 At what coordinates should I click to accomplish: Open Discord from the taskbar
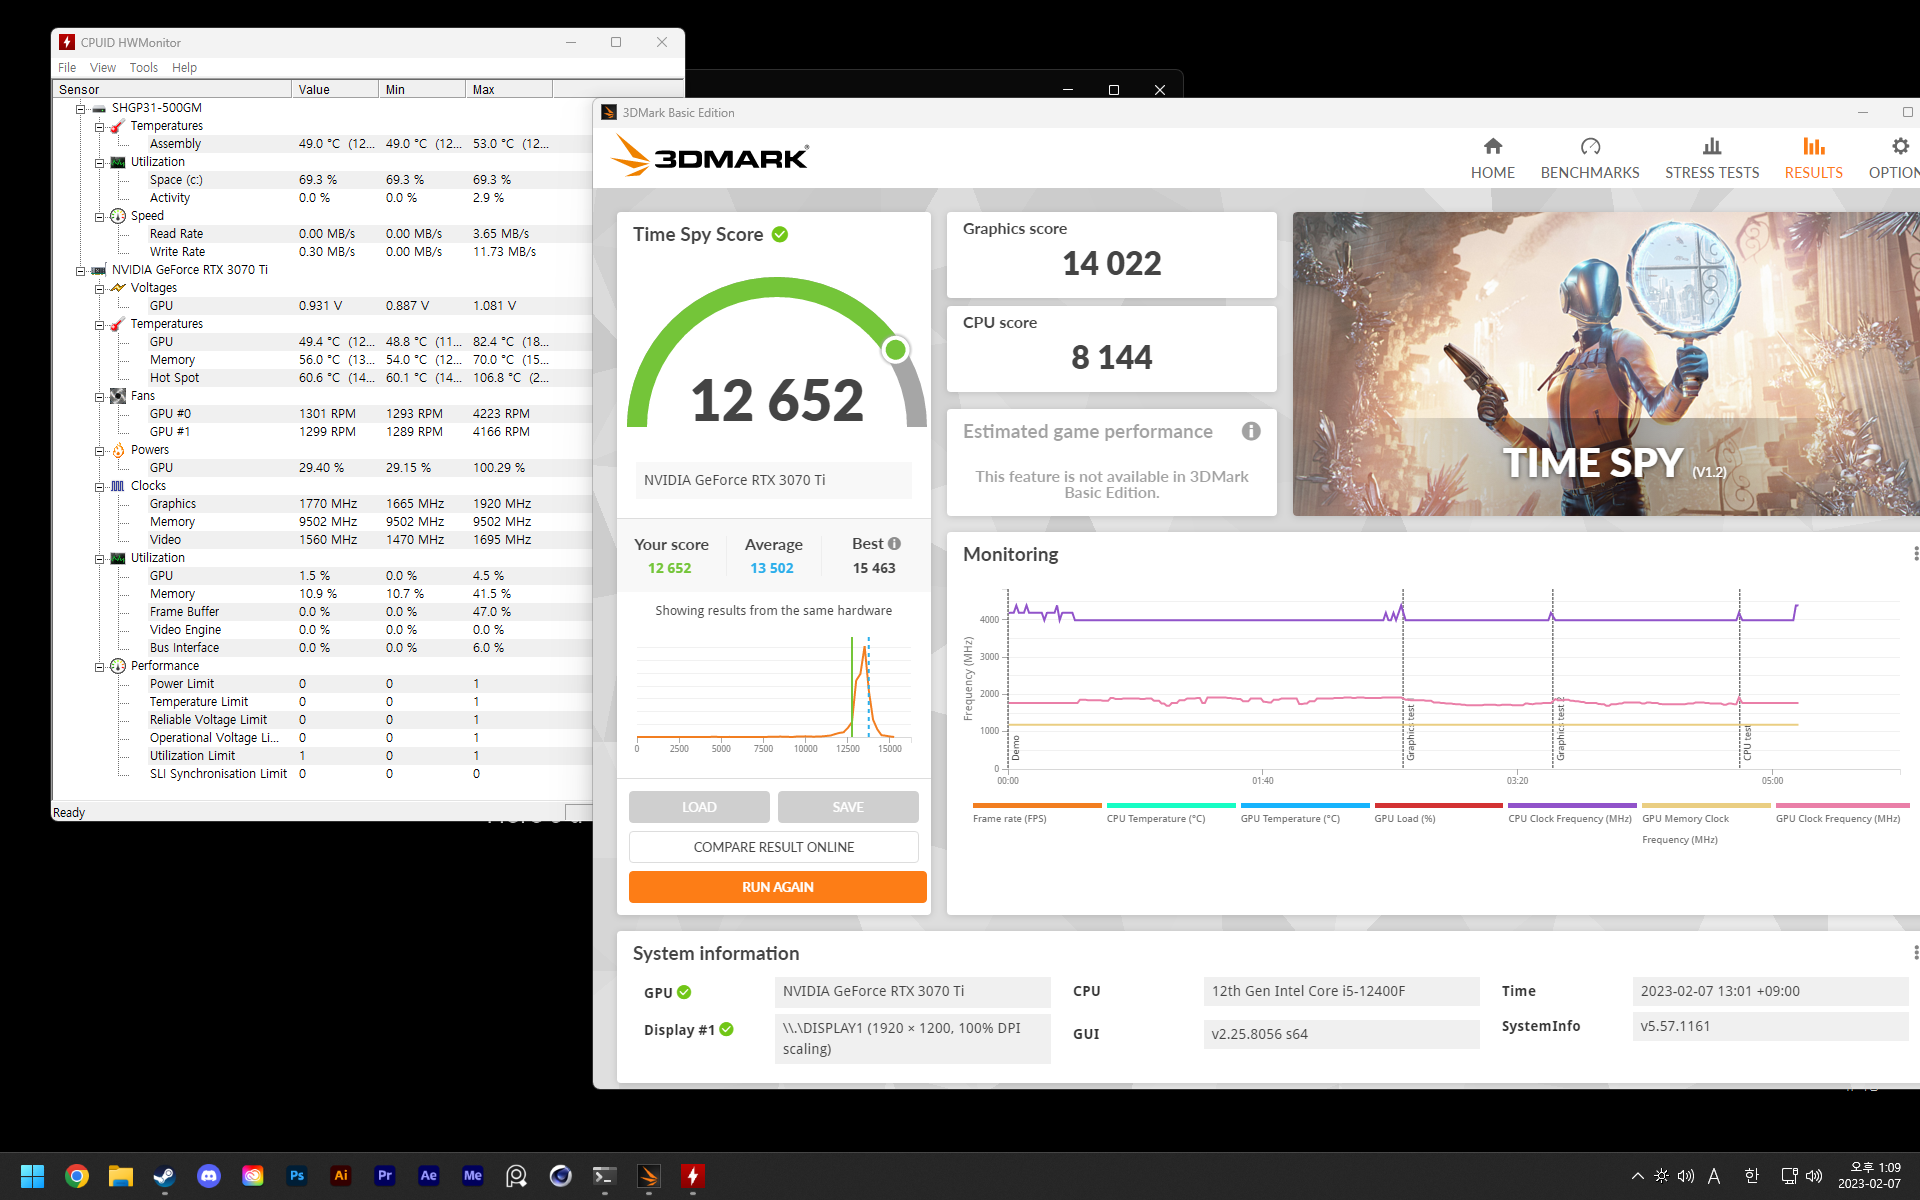pos(209,1176)
